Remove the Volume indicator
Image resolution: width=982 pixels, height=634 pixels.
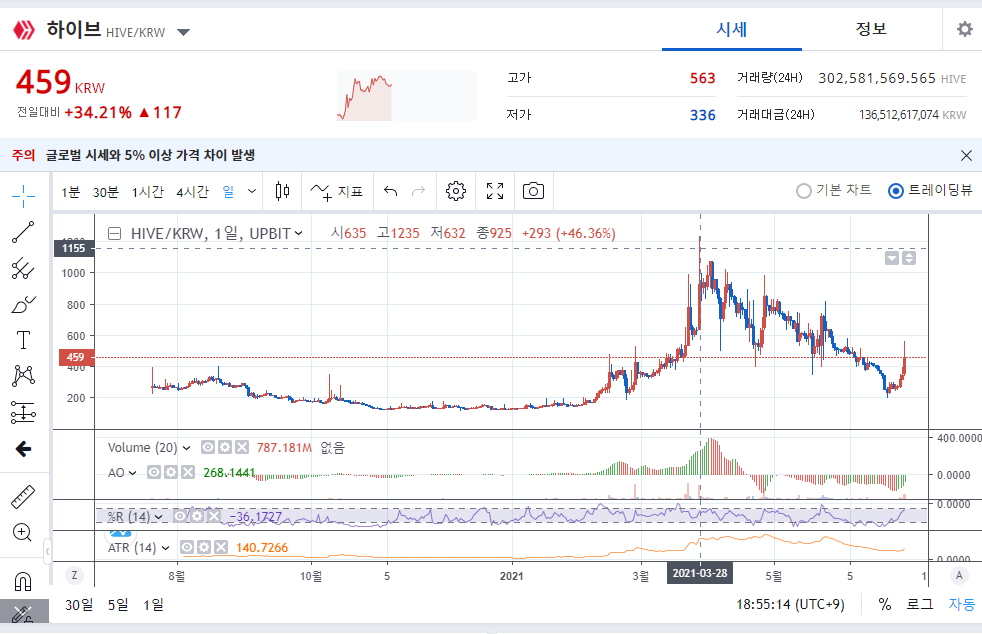point(242,447)
